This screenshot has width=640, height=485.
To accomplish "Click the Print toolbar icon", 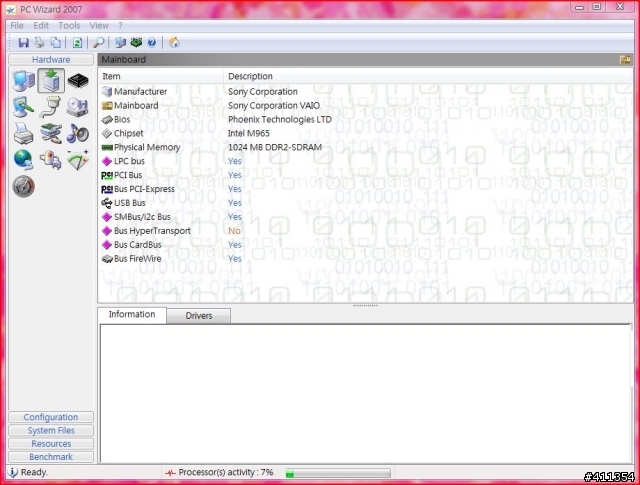I will (40, 42).
